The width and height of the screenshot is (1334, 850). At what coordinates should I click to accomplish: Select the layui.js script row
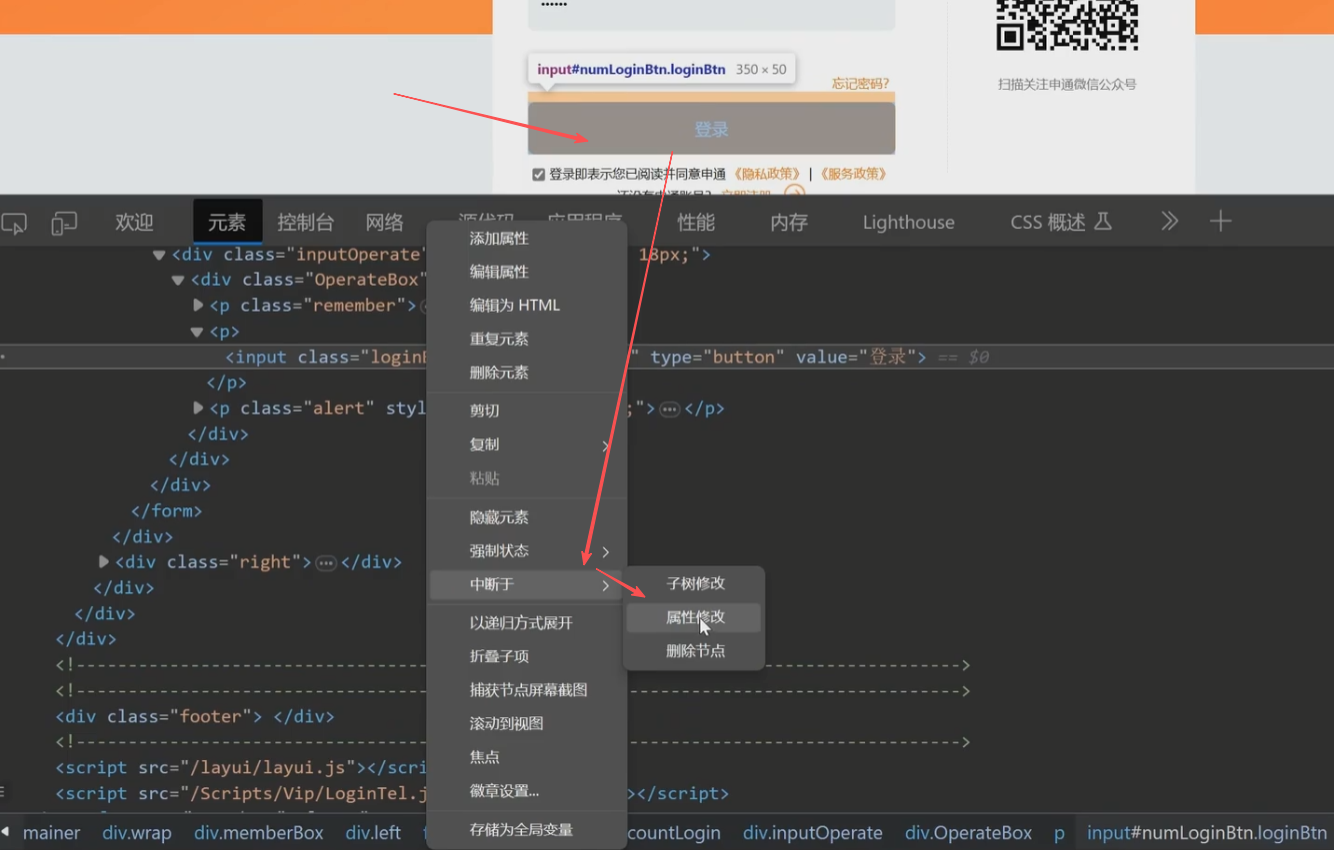pos(241,768)
